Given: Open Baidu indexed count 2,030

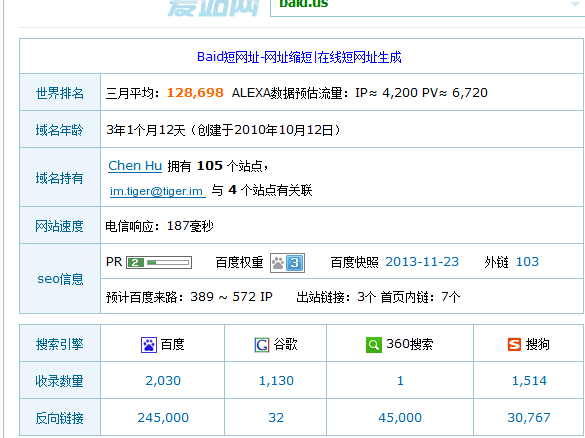Looking at the screenshot, I should (x=163, y=381).
